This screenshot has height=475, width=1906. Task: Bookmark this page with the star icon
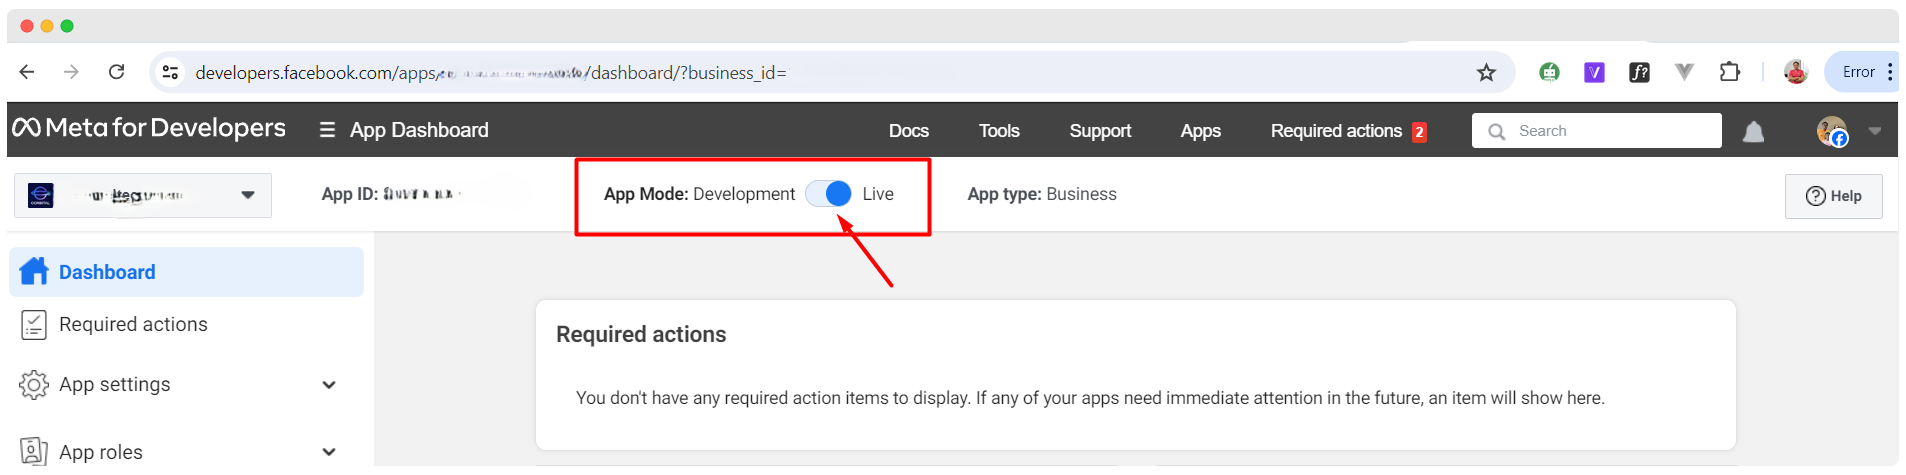click(x=1486, y=72)
